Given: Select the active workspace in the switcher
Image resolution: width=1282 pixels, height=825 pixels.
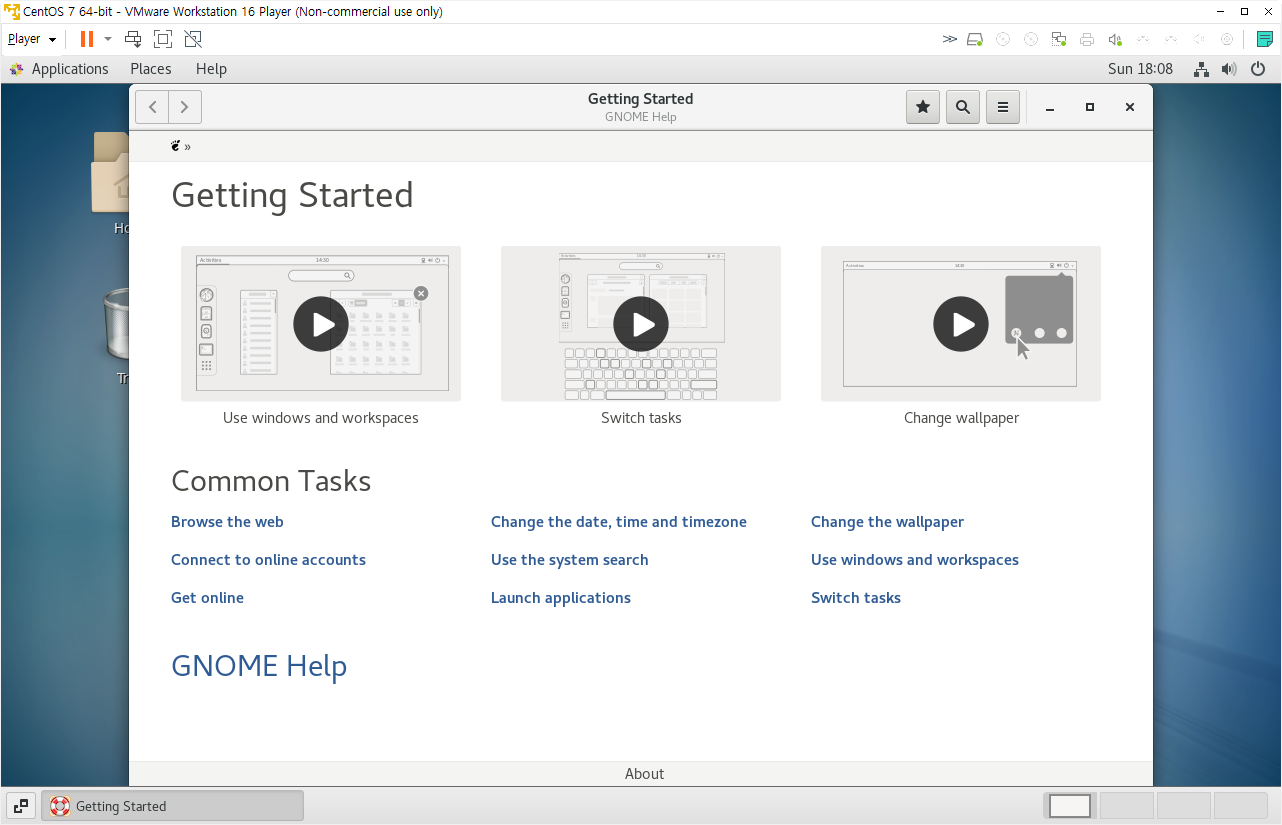Looking at the screenshot, I should 1070,806.
